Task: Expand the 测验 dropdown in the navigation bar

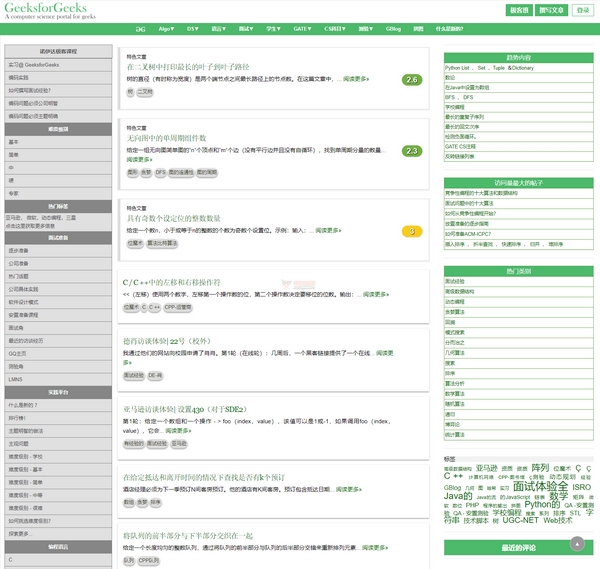Action: pos(365,29)
